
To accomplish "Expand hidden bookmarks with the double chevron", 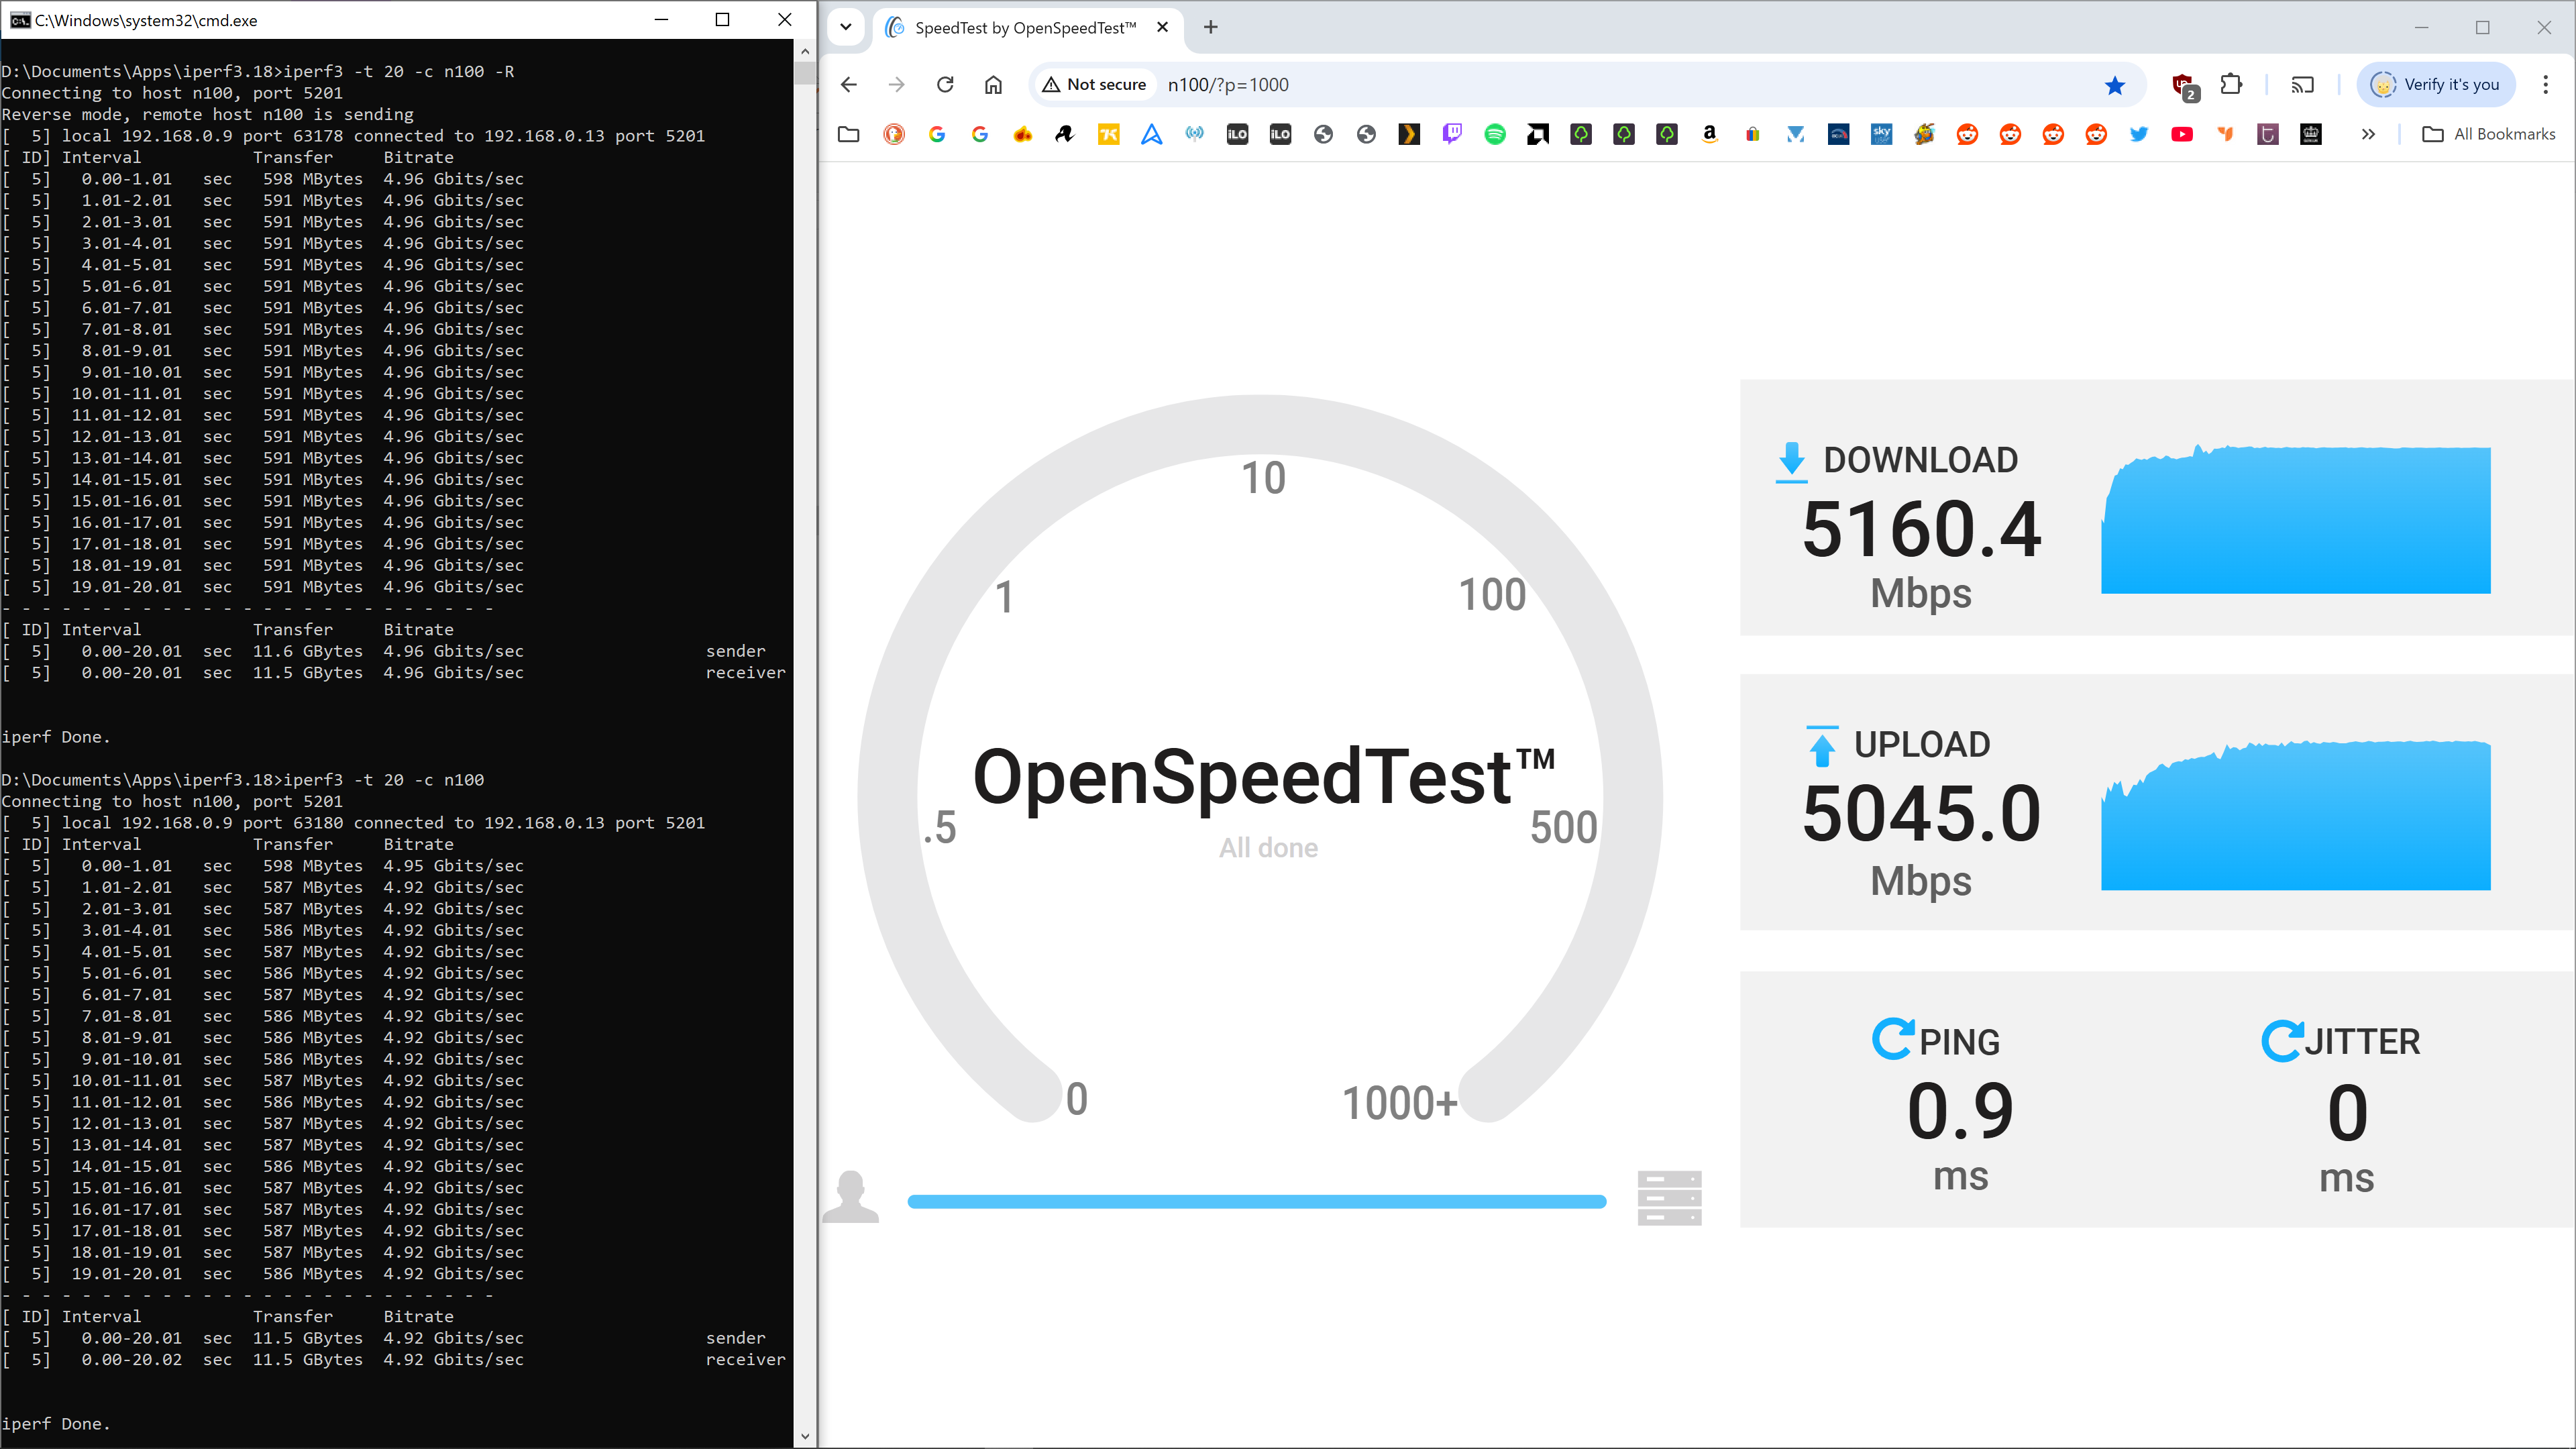I will [x=2368, y=134].
